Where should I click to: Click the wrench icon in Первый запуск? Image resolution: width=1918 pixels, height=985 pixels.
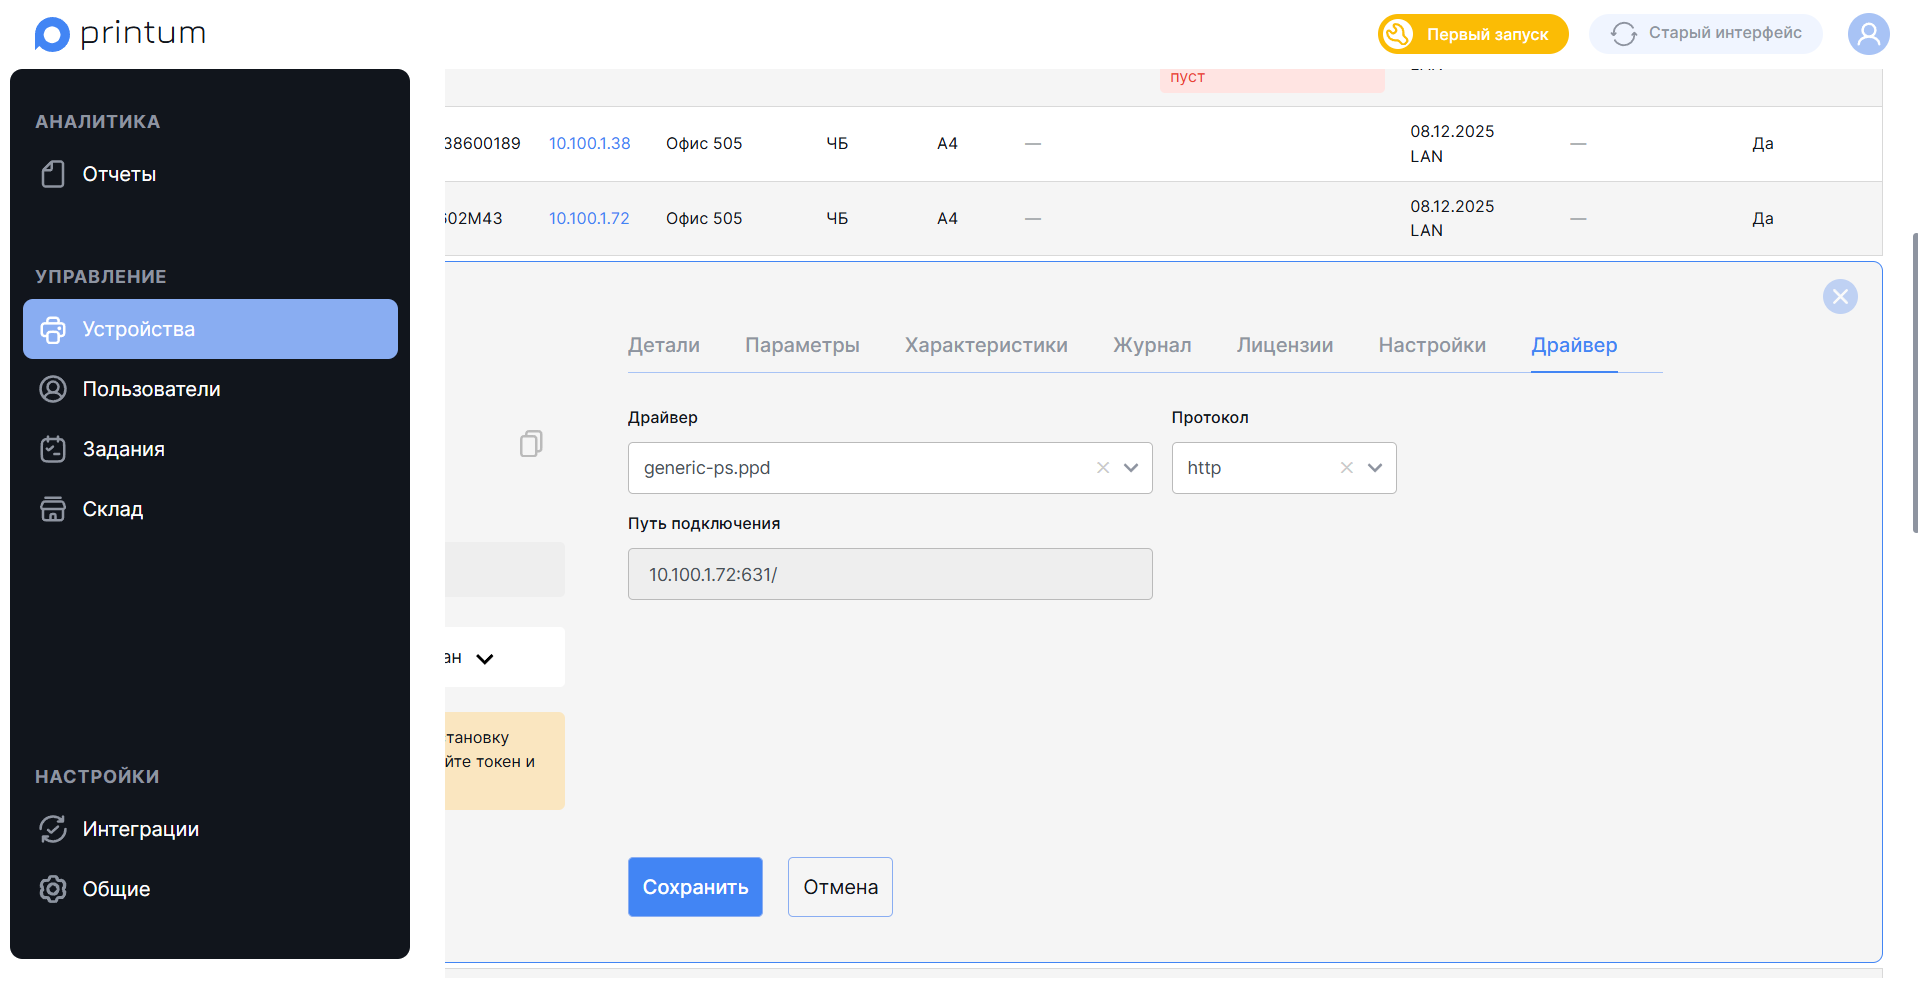1398,34
